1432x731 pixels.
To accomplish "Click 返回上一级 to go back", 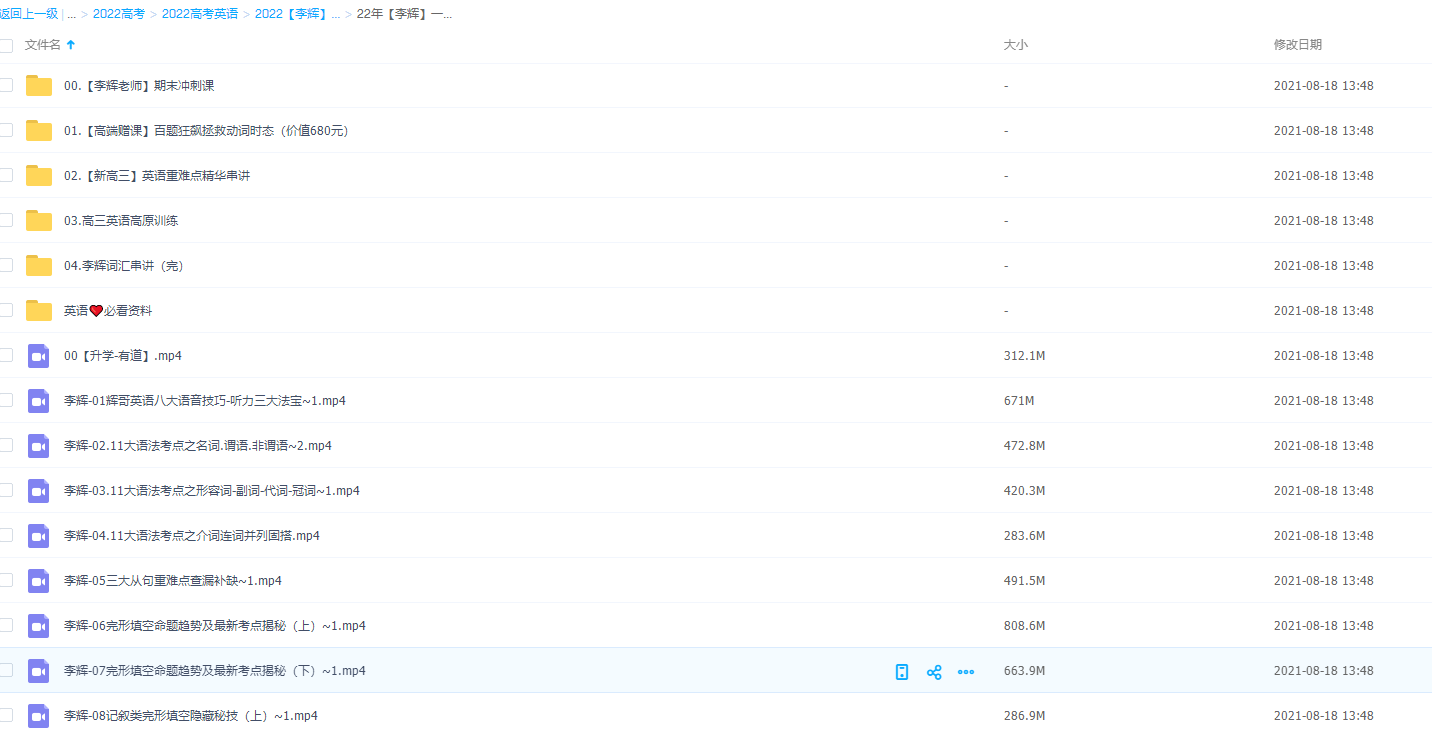I will (x=29, y=14).
